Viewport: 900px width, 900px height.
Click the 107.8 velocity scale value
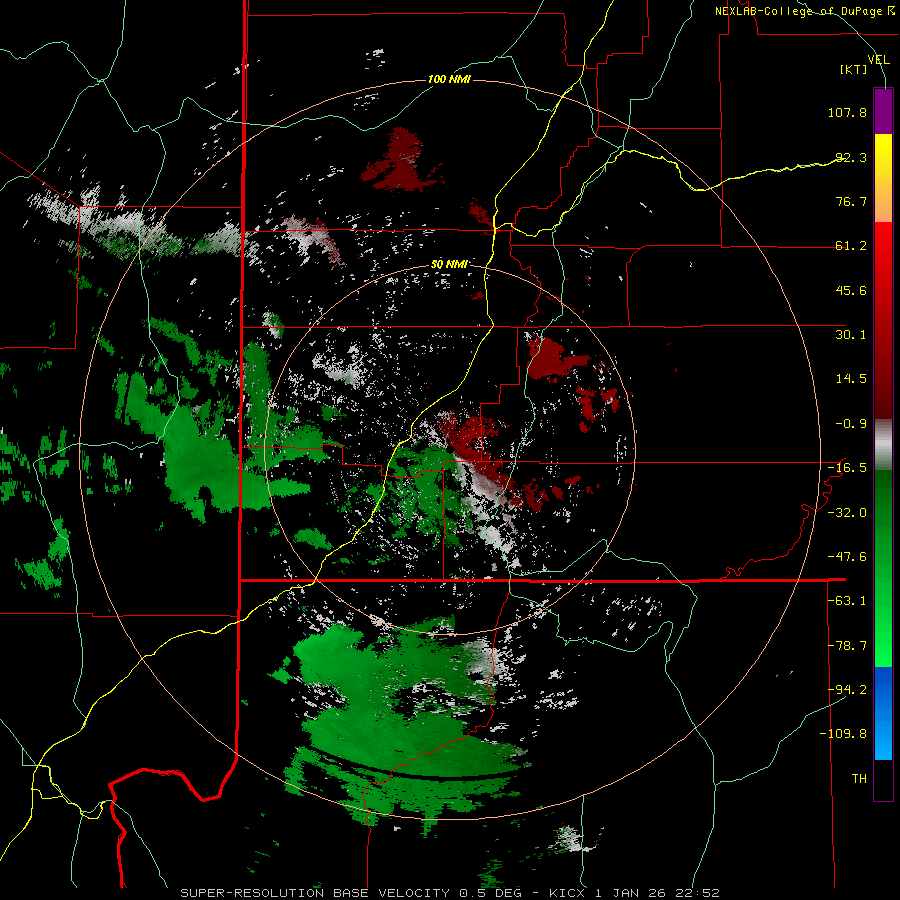[x=847, y=112]
